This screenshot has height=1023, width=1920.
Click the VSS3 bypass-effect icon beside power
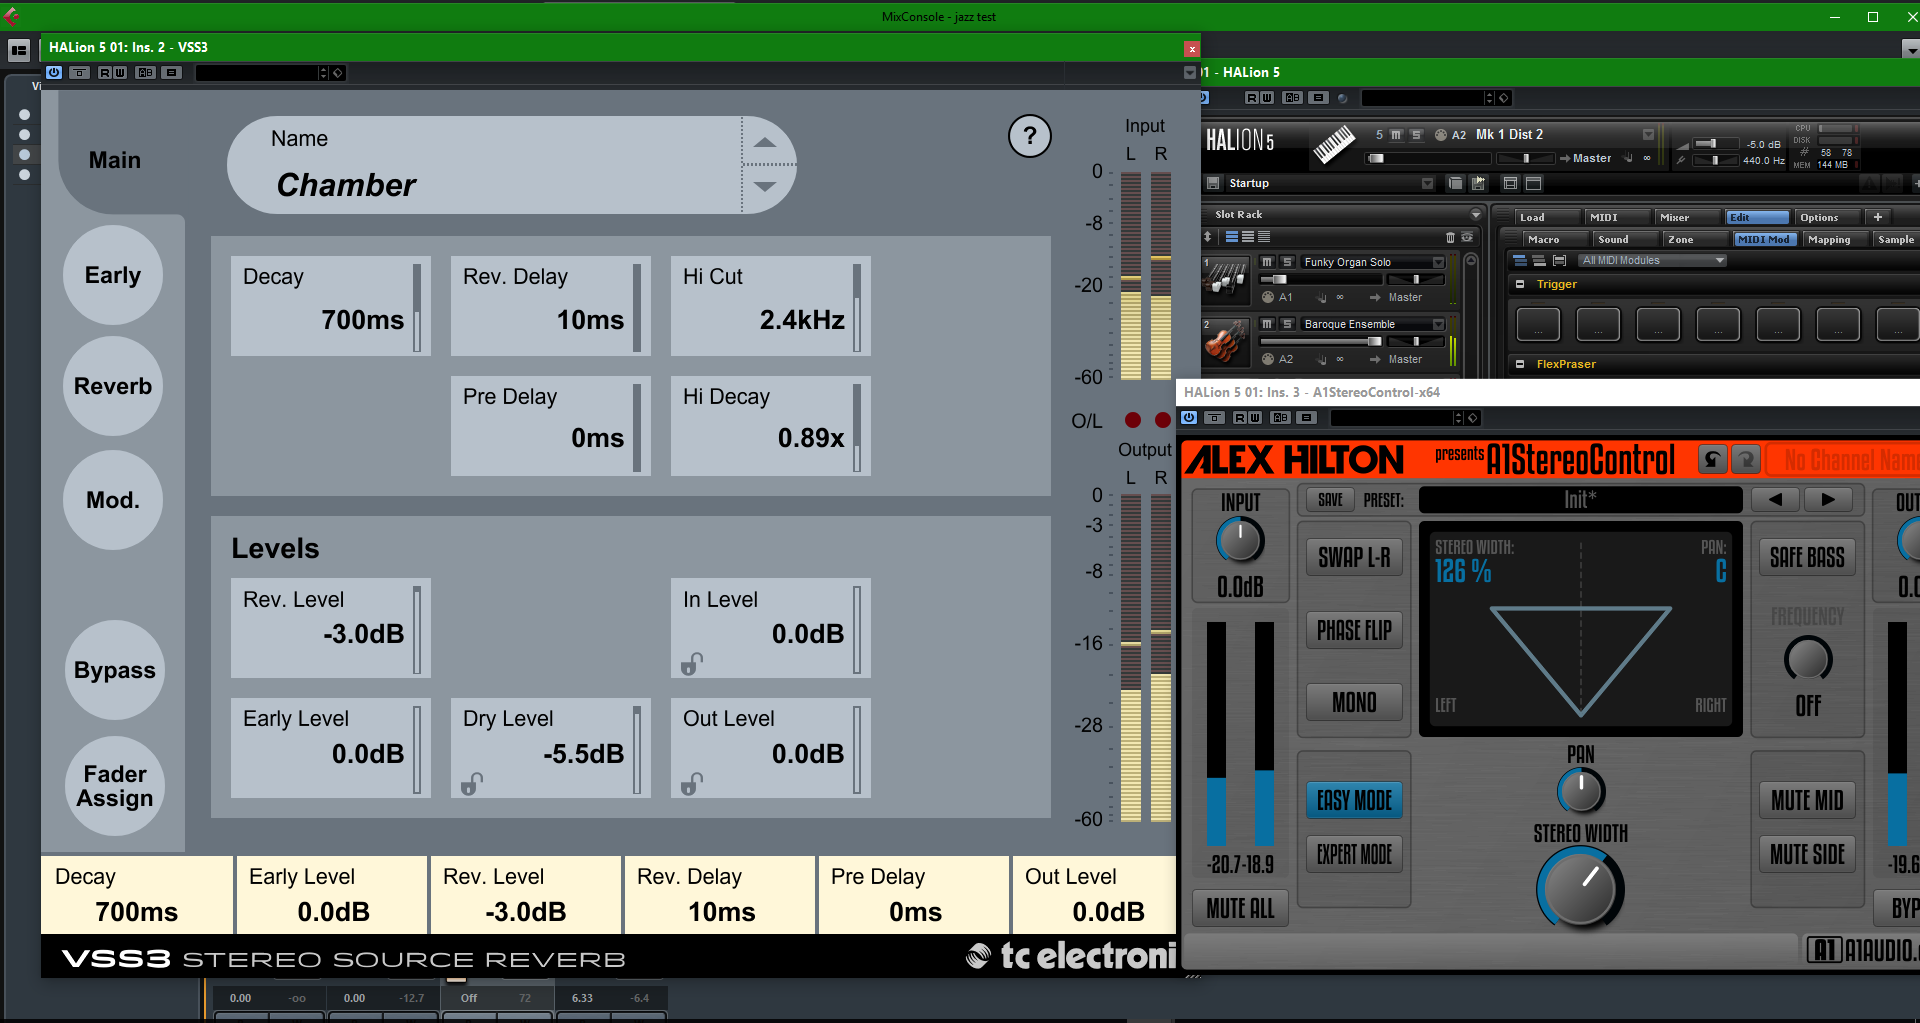point(79,72)
